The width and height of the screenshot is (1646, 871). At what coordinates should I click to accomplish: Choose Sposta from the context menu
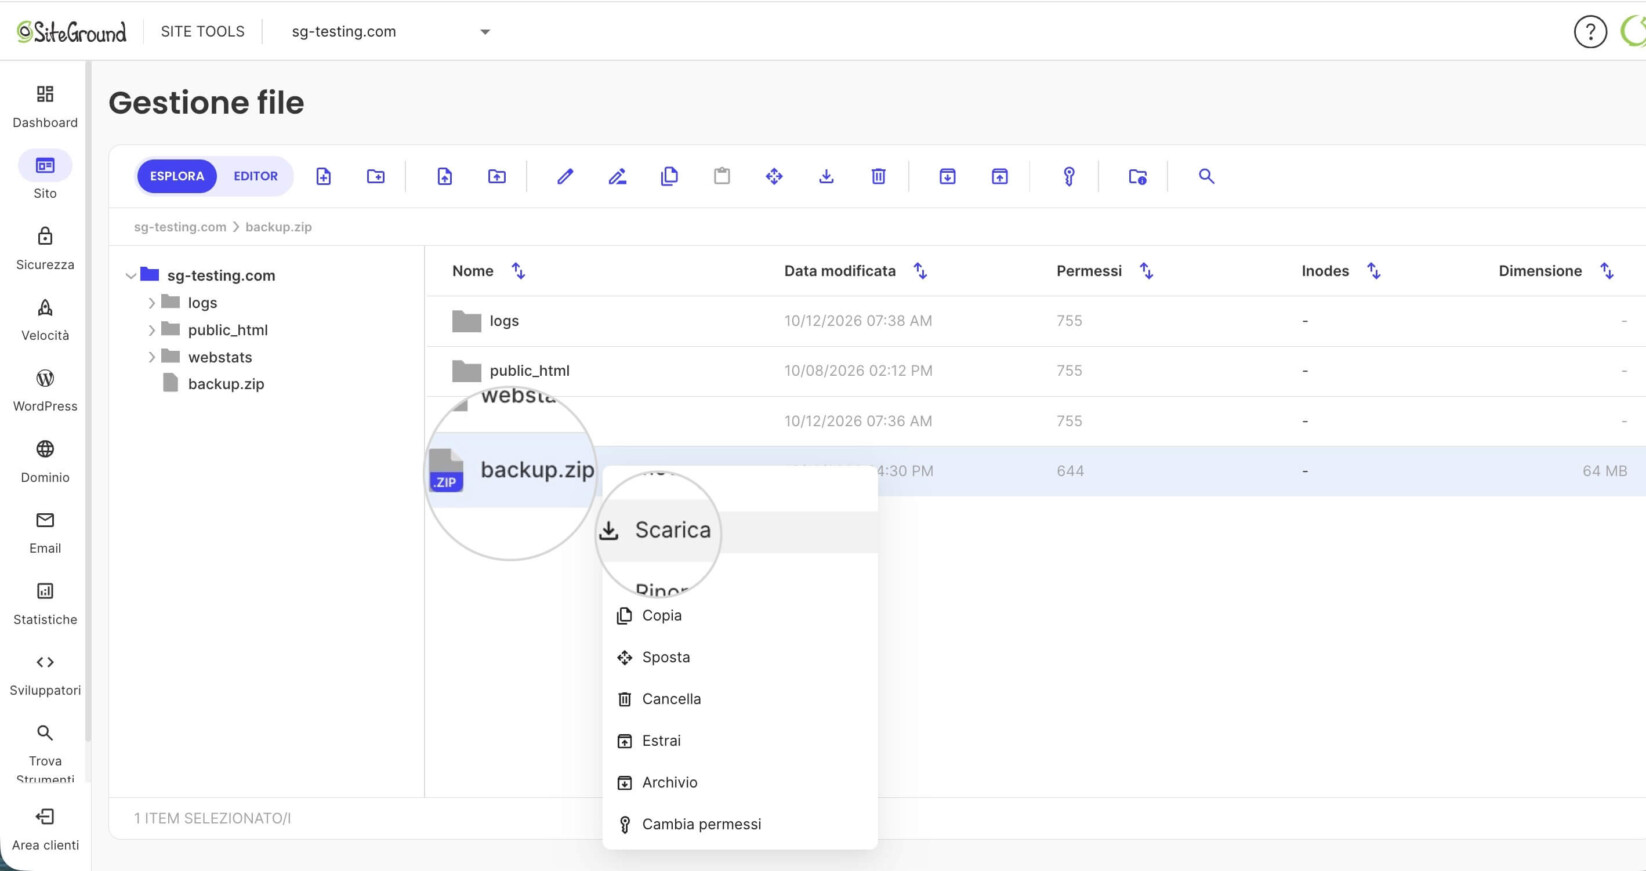point(740,657)
